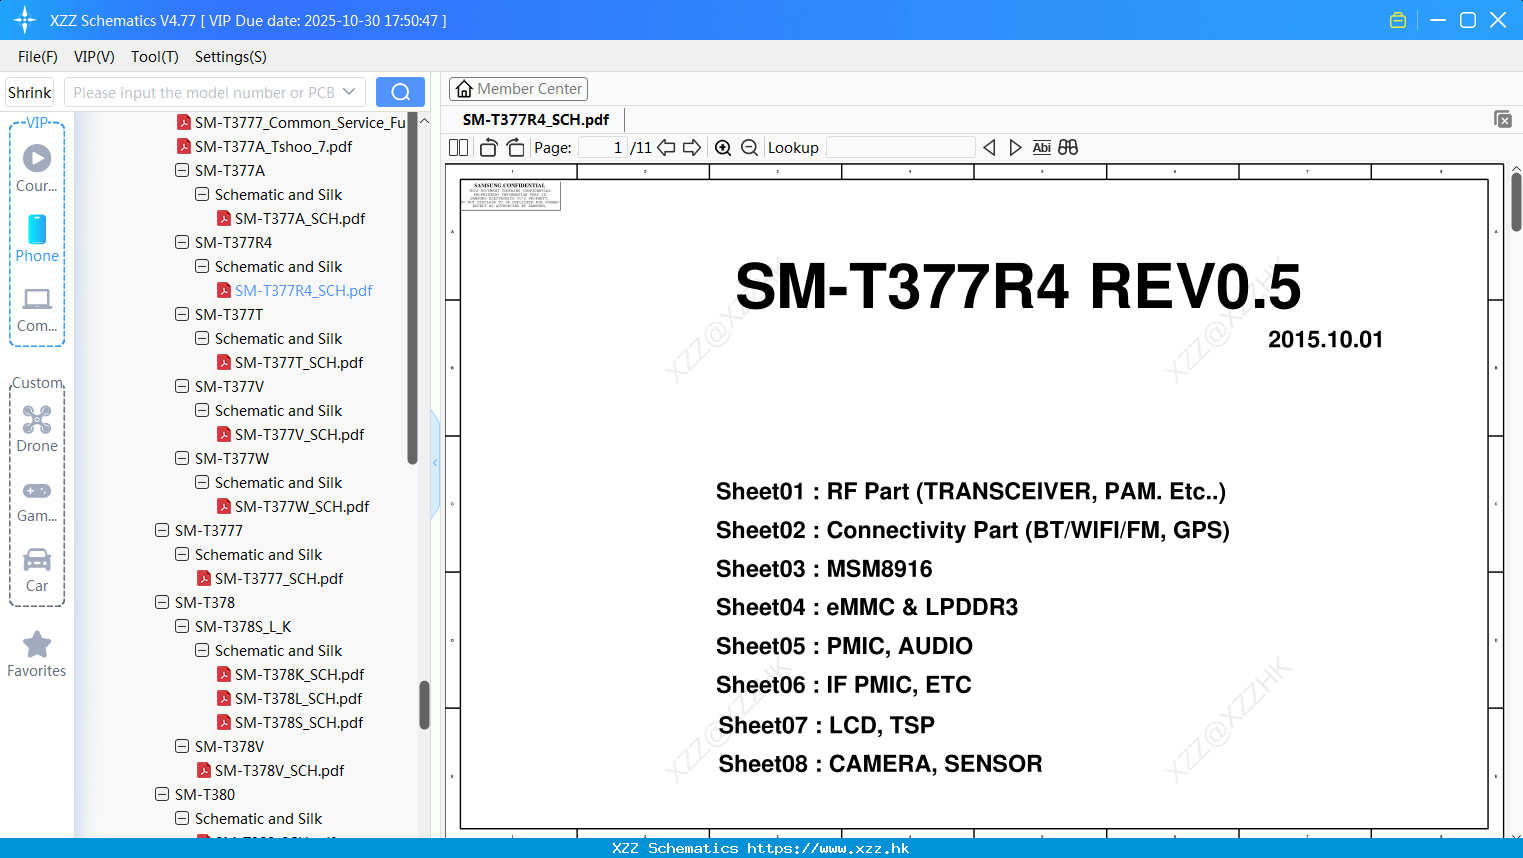Collapse the SM-T377R4 node
Viewport: 1523px width, 858px height.
pos(182,242)
